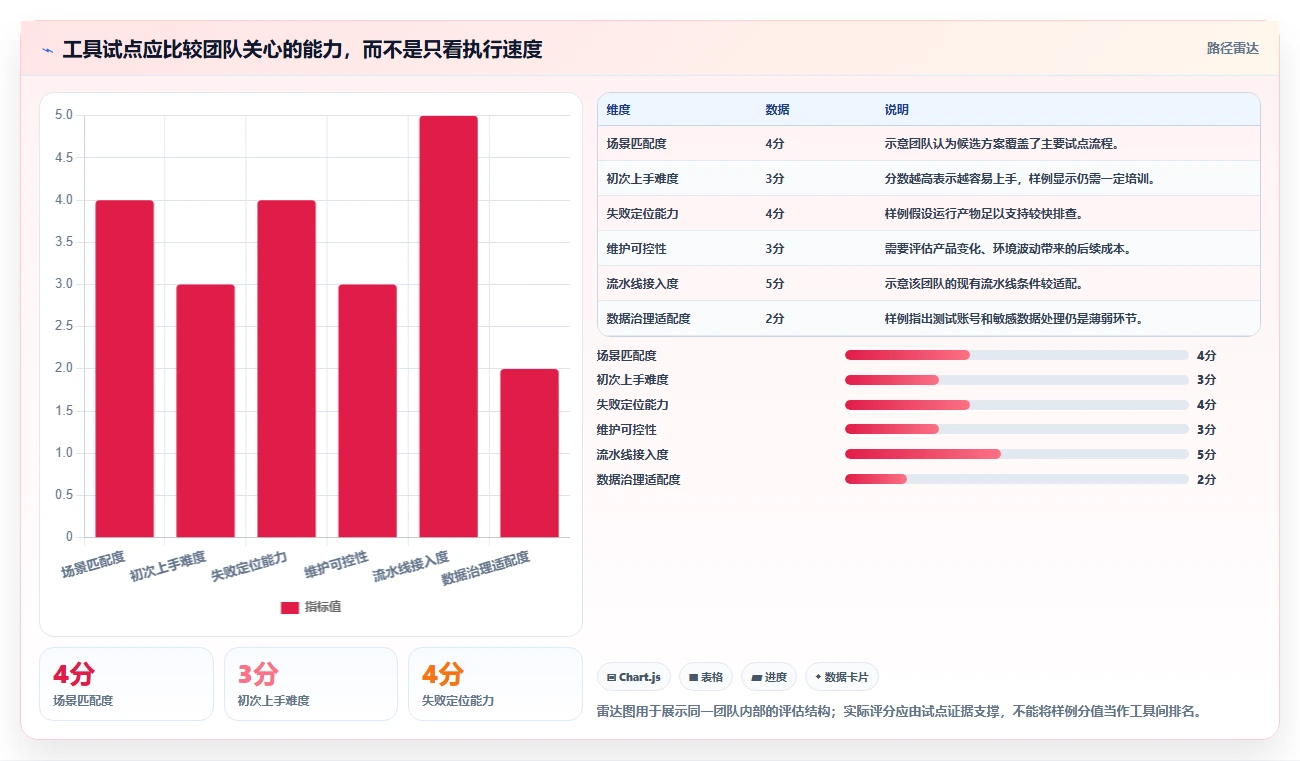Click the lightning icon beside the page title
Image resolution: width=1300 pixels, height=761 pixels.
[x=48, y=49]
